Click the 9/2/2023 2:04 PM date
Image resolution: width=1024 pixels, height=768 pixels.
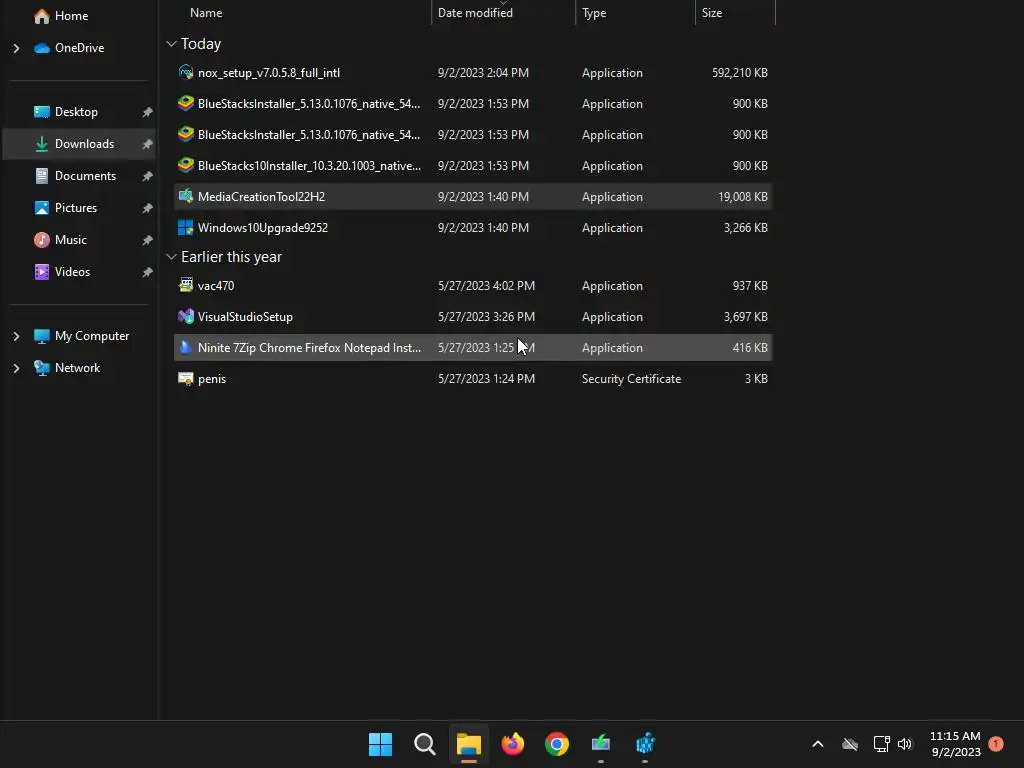[x=483, y=72]
